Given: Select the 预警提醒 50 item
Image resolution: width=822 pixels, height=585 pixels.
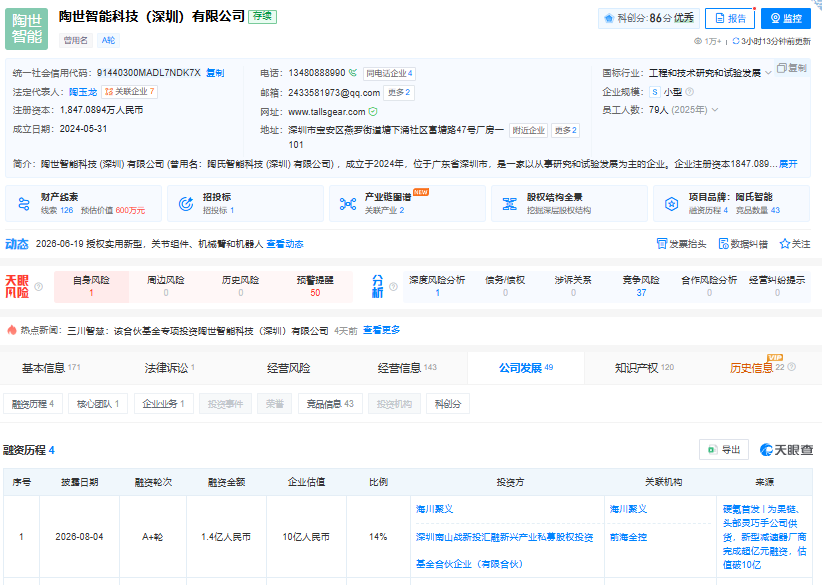Looking at the screenshot, I should (x=315, y=287).
